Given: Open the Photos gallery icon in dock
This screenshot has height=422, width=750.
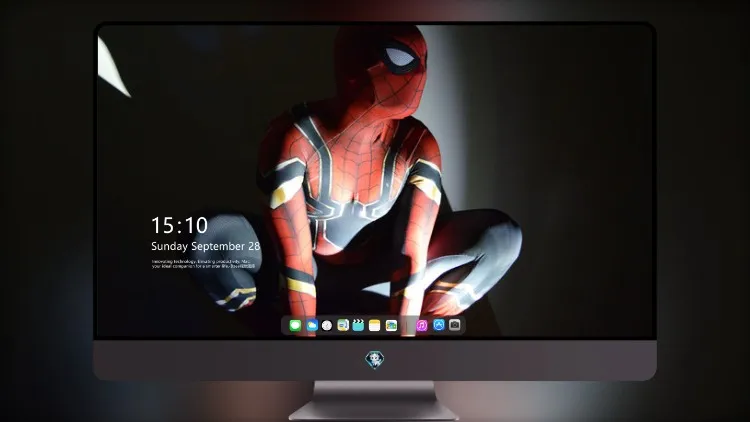Looking at the screenshot, I should pyautogui.click(x=391, y=325).
